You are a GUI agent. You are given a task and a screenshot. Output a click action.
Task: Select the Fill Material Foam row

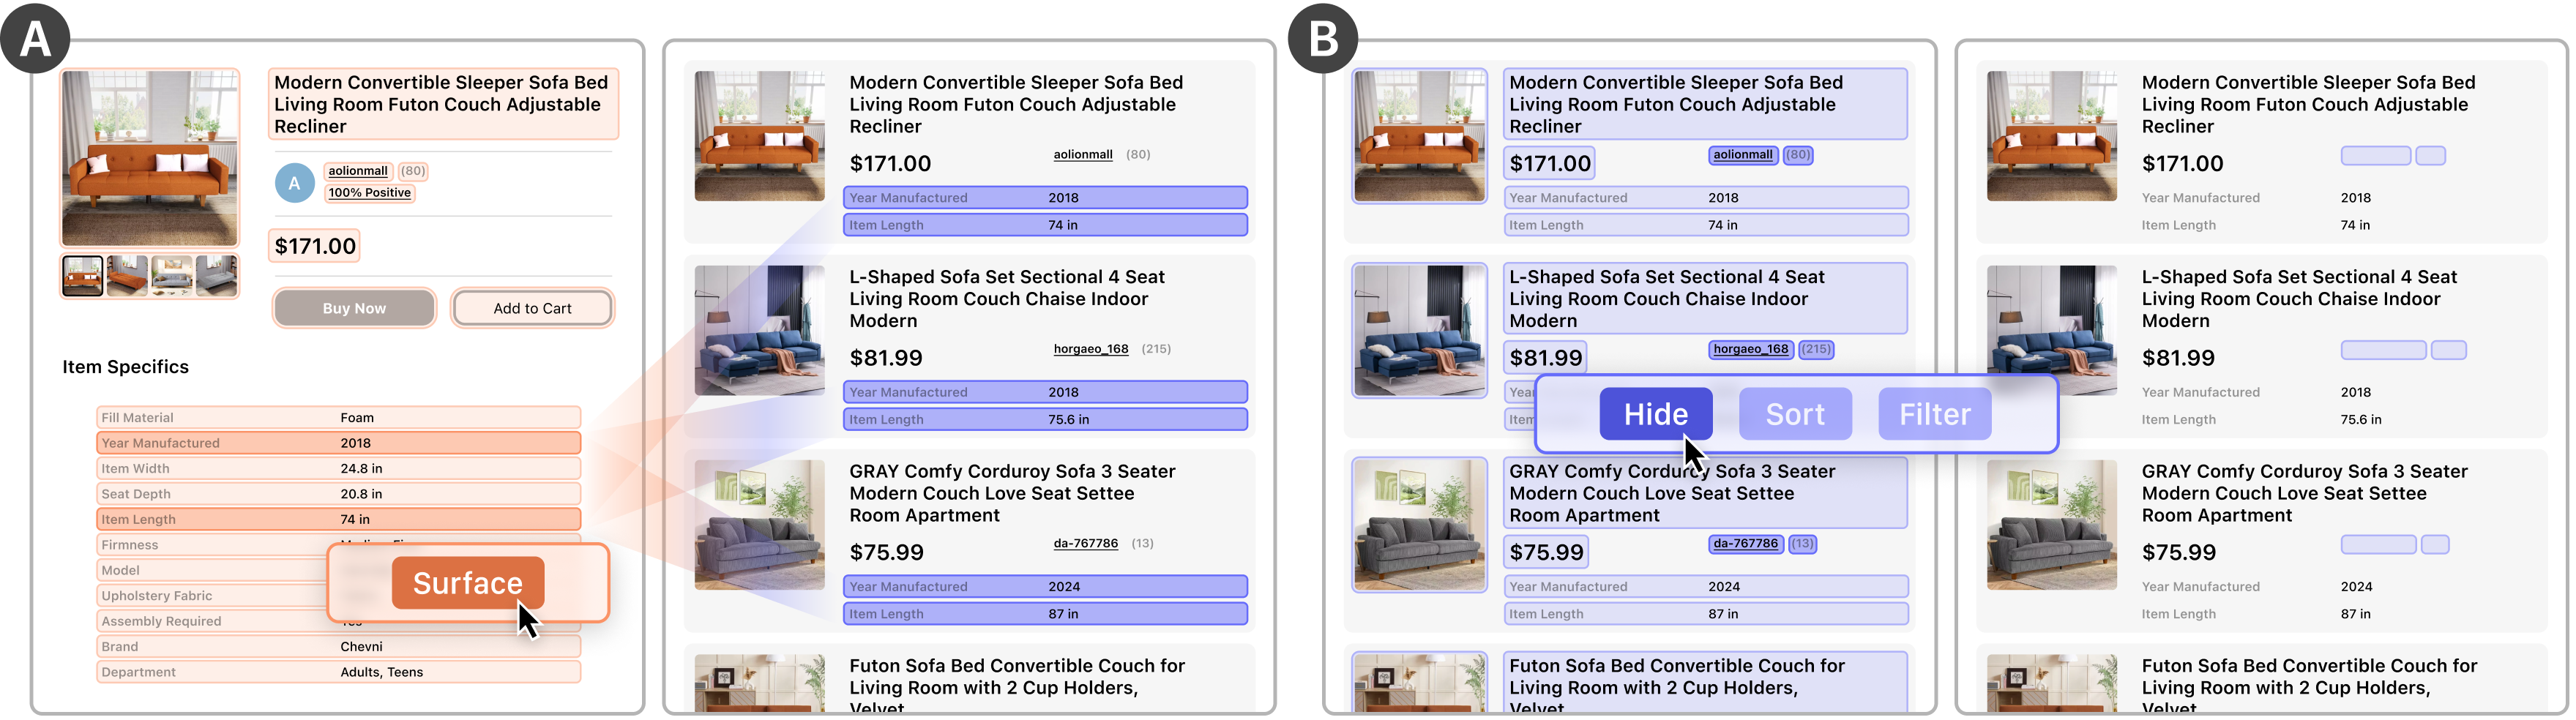point(339,417)
